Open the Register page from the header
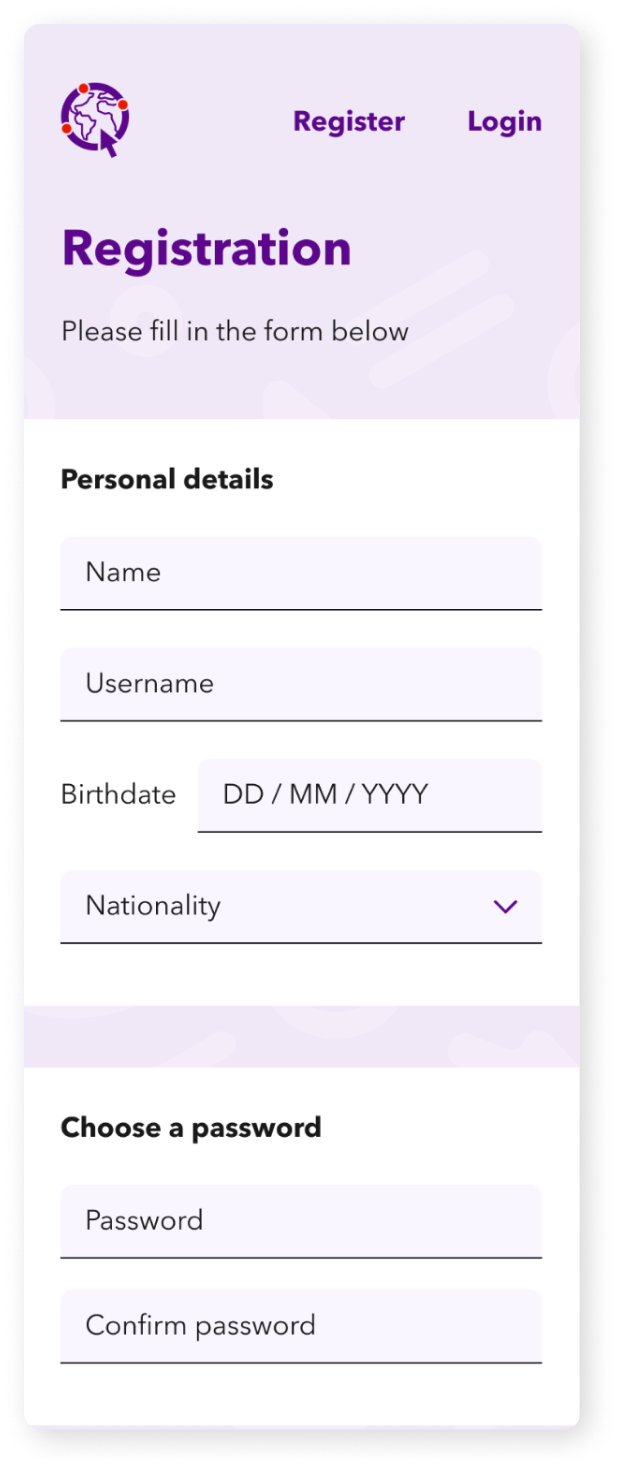The height and width of the screenshot is (1470, 620). click(348, 122)
